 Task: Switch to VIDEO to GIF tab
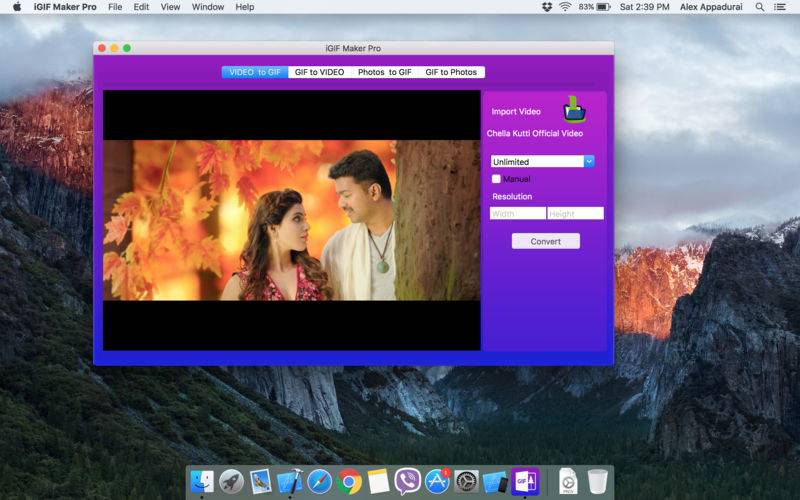point(255,72)
